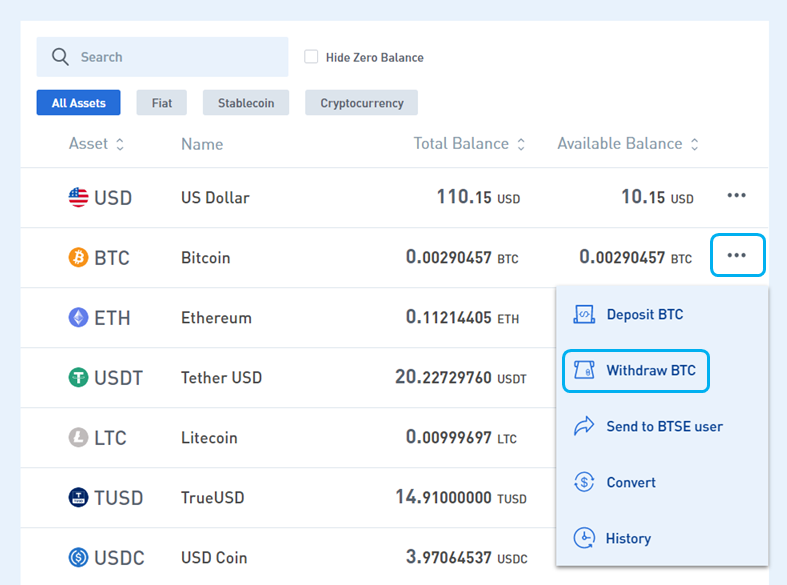Viewport: 787px width, 585px height.
Task: Click the Tether USD name cell
Action: click(x=221, y=377)
